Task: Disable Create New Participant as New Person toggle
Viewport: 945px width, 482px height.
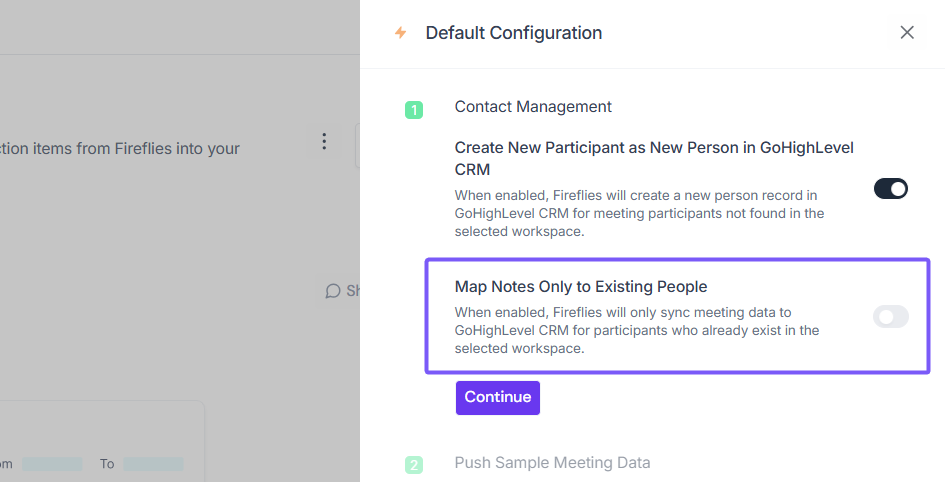Action: 890,189
